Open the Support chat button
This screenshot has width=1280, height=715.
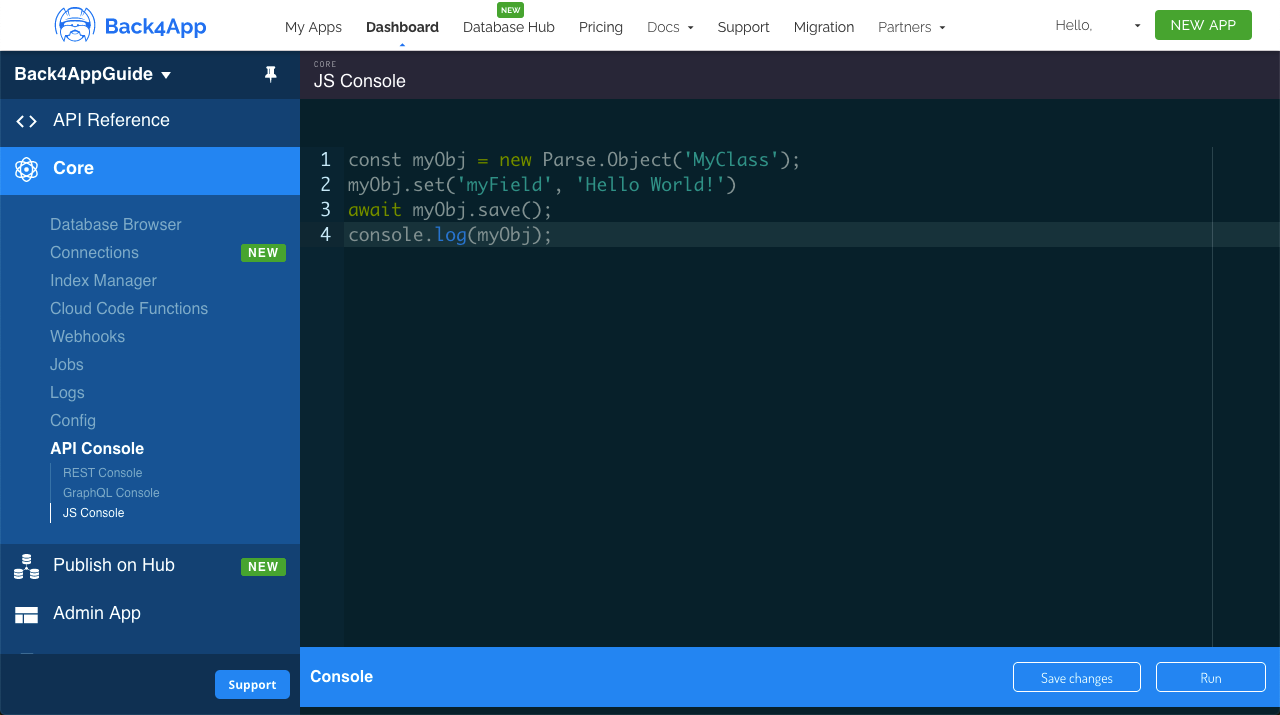252,684
